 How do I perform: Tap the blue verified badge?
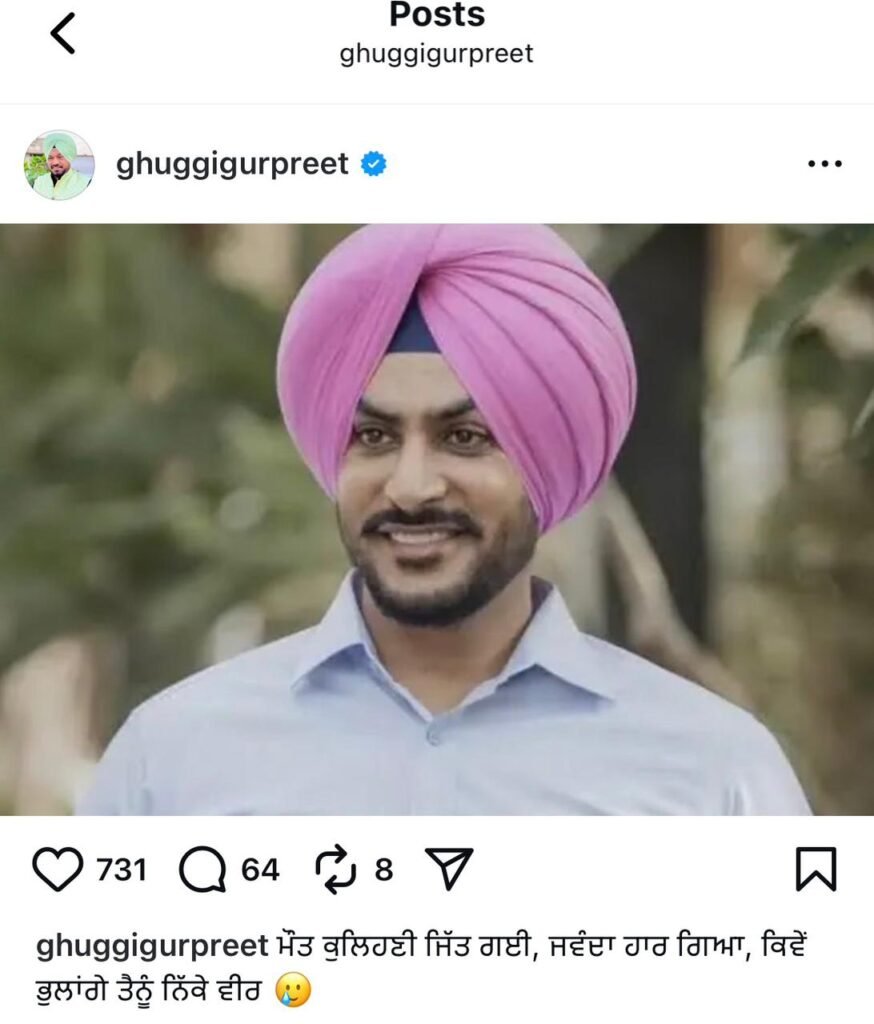click(374, 164)
